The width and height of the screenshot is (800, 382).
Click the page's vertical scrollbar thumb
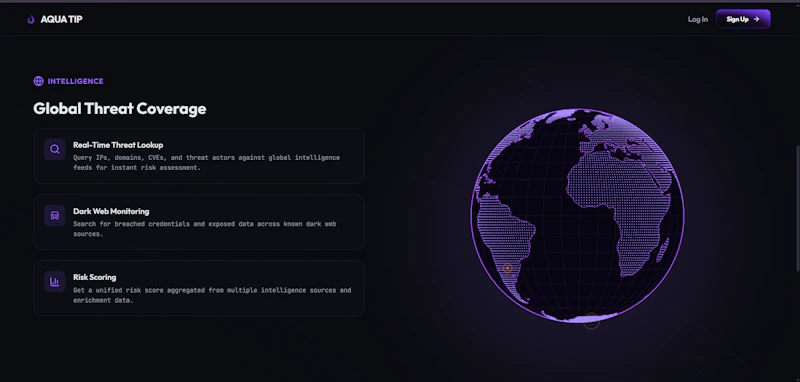pos(797,210)
